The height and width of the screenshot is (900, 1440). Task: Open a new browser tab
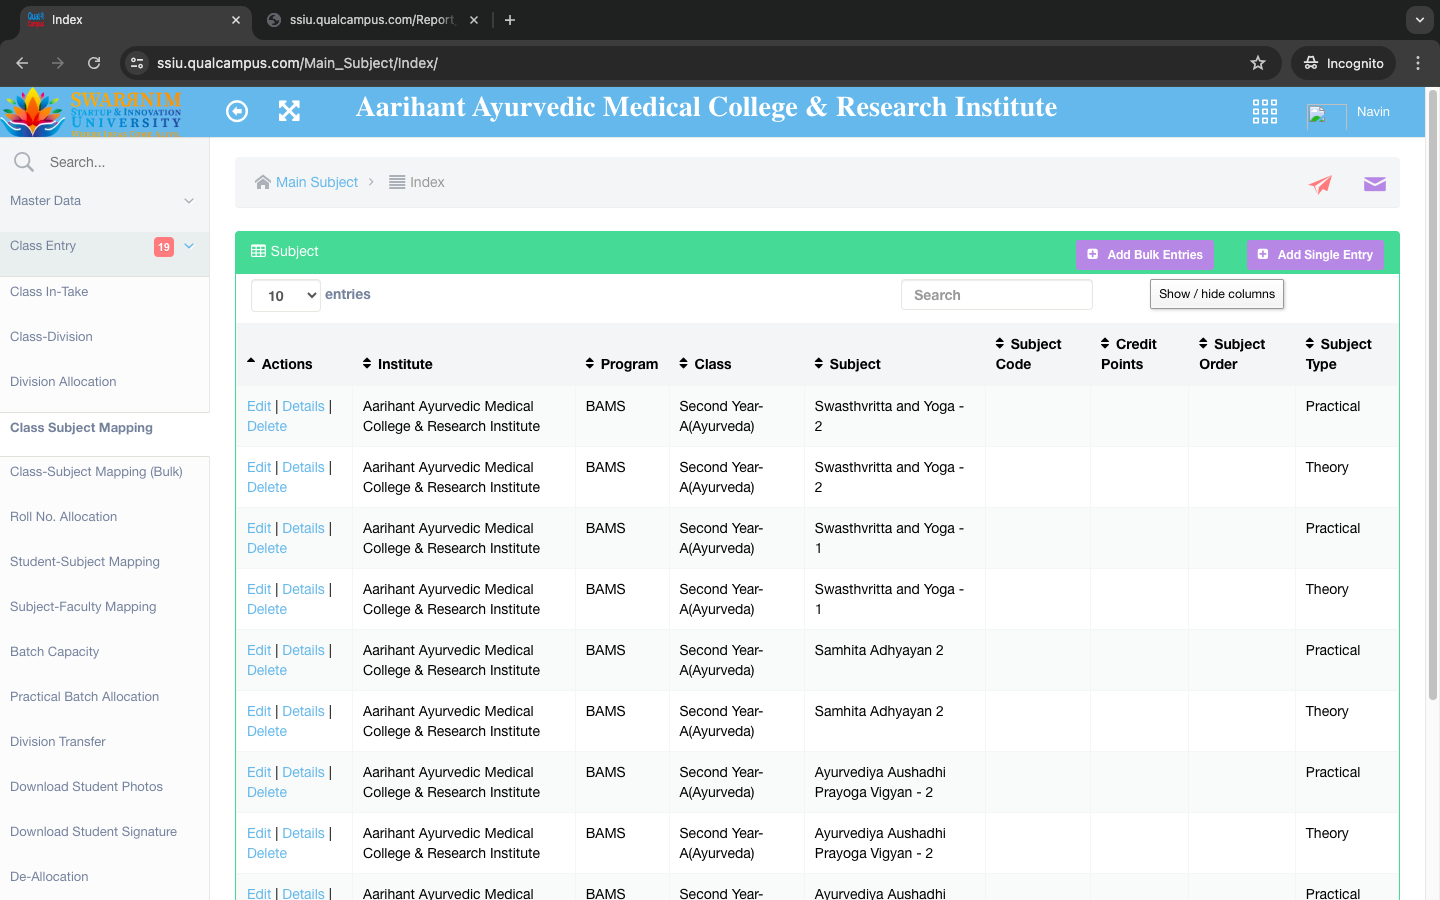tap(510, 20)
